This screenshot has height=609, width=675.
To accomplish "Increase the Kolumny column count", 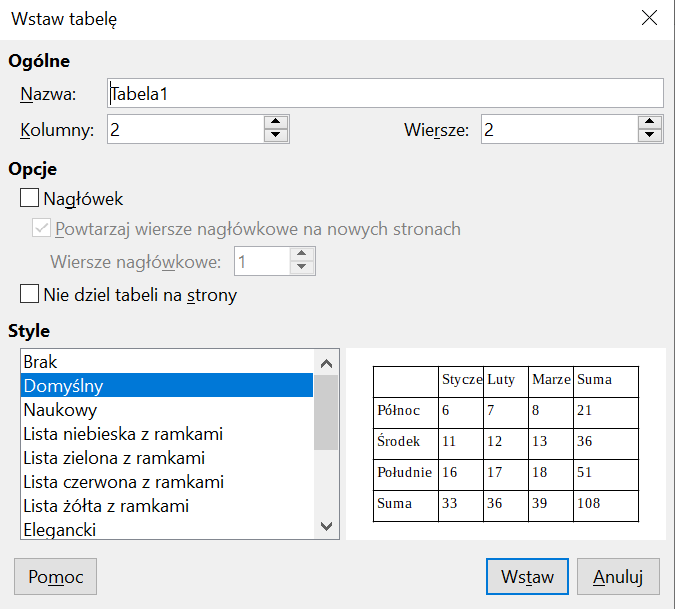I will pos(276,123).
